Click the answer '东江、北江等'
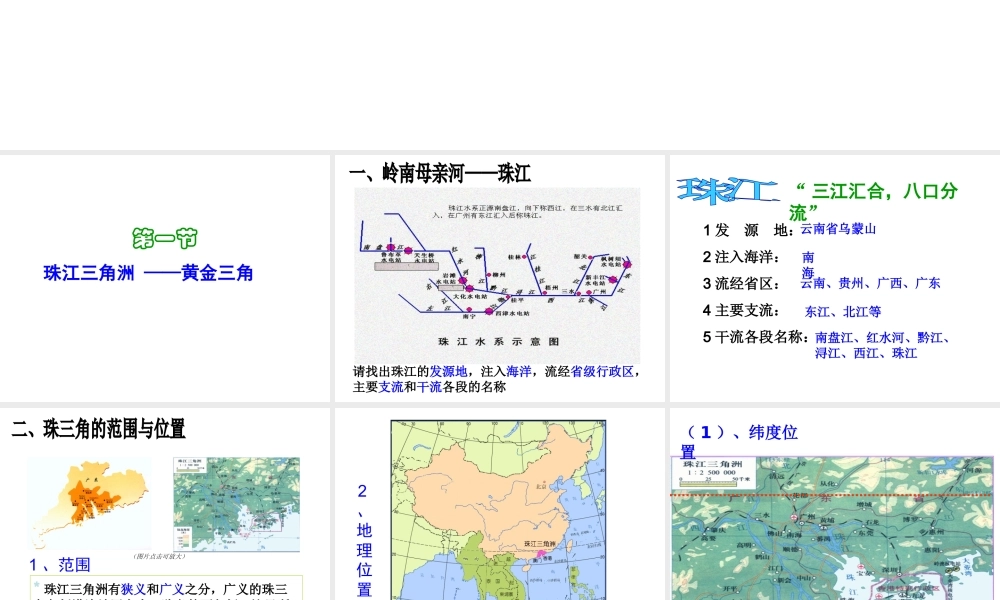The image size is (1000, 600). 842,312
